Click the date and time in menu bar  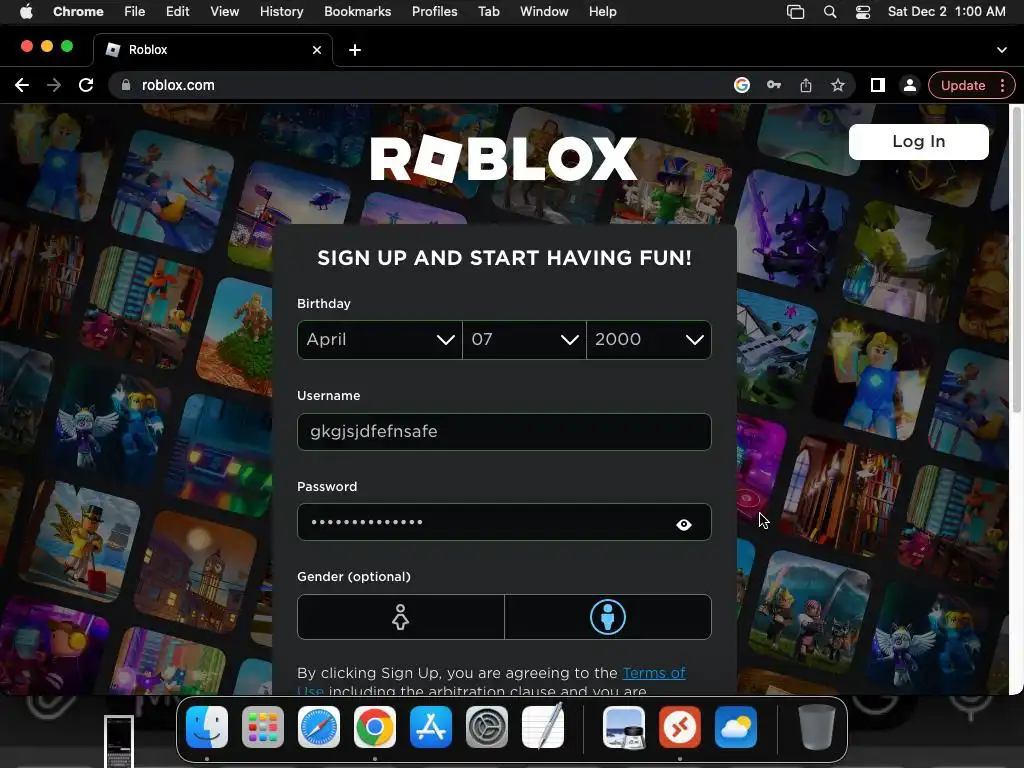click(x=946, y=12)
